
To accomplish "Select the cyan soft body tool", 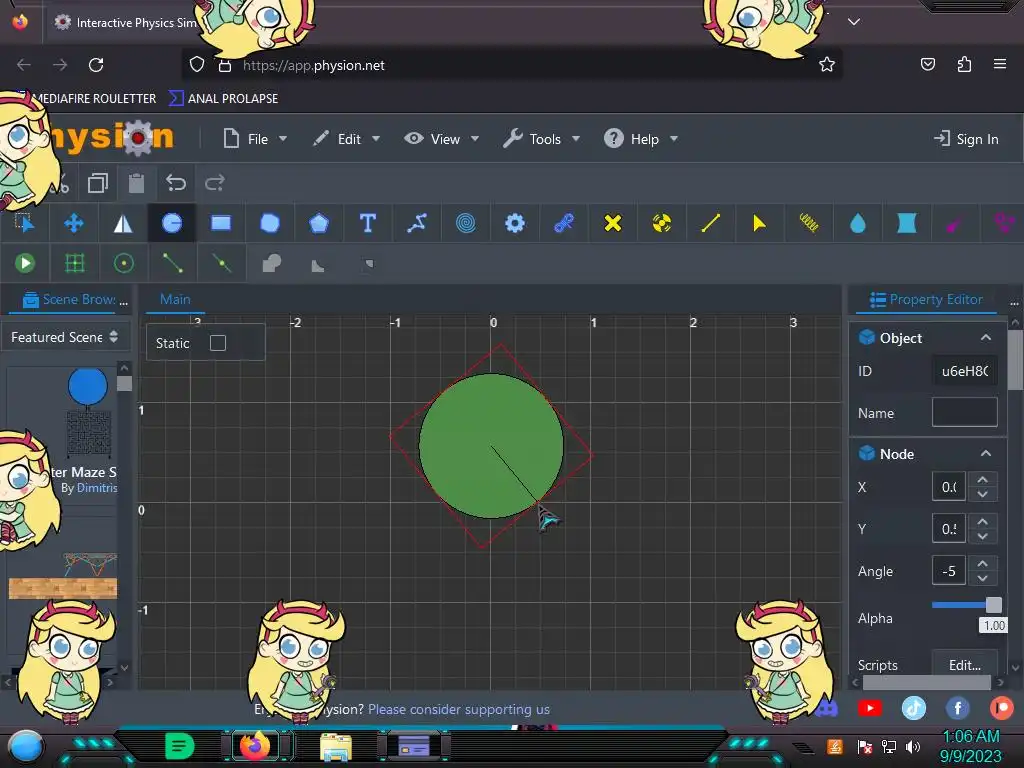I will [x=906, y=223].
